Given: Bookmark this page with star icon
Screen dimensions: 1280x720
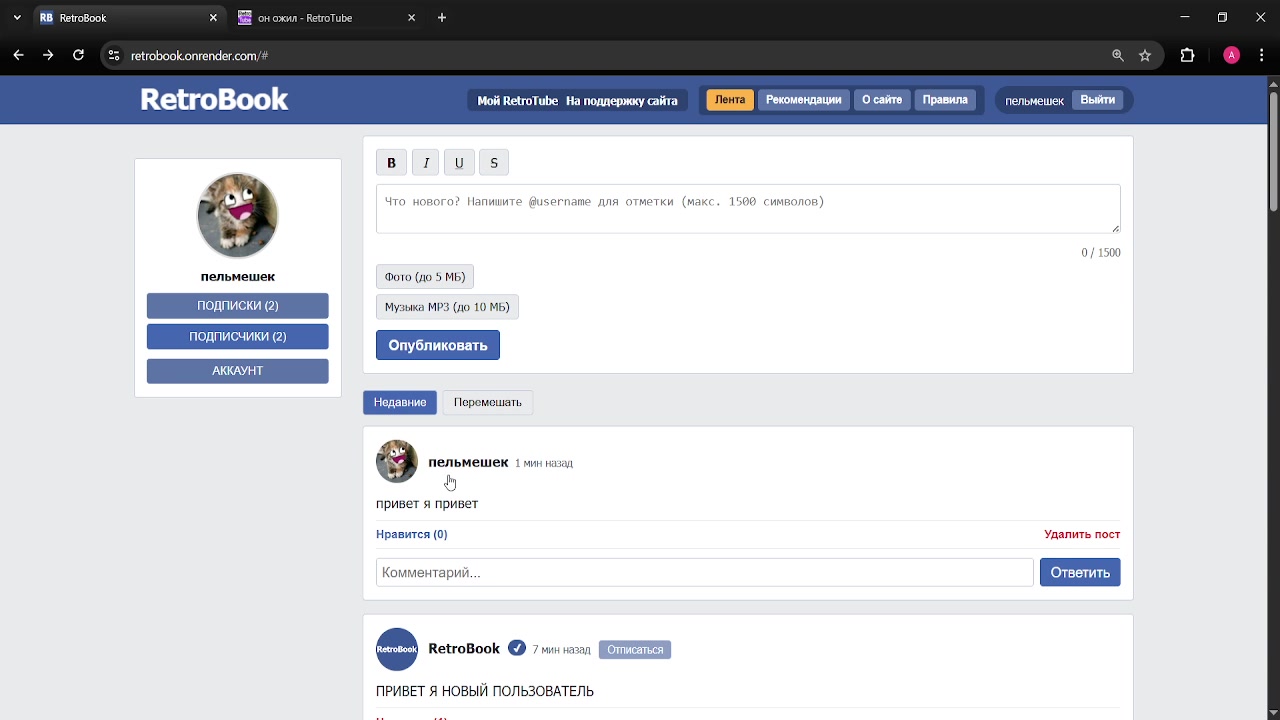Looking at the screenshot, I should pos(1145,56).
